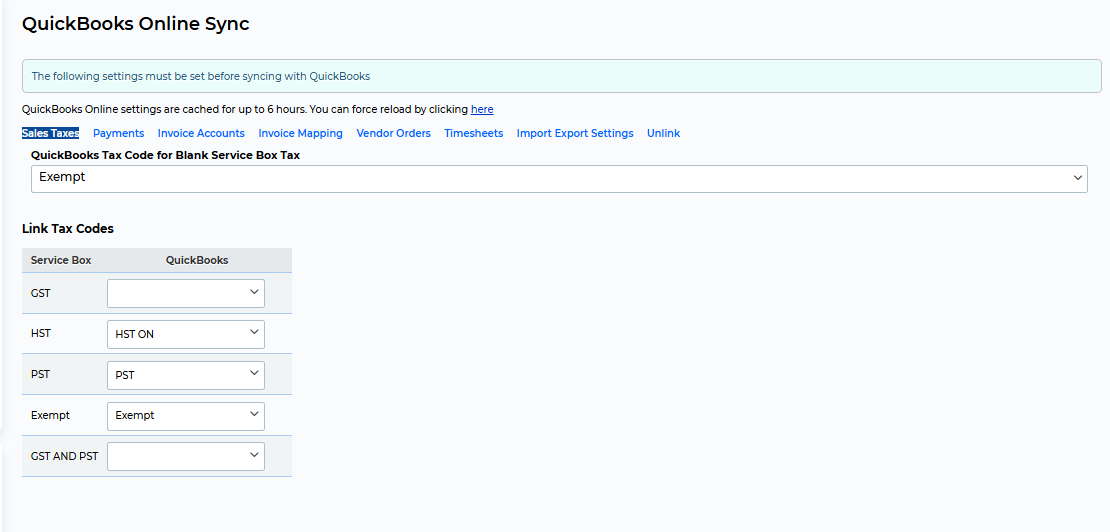Open the GST QuickBooks dropdown

[x=186, y=293]
